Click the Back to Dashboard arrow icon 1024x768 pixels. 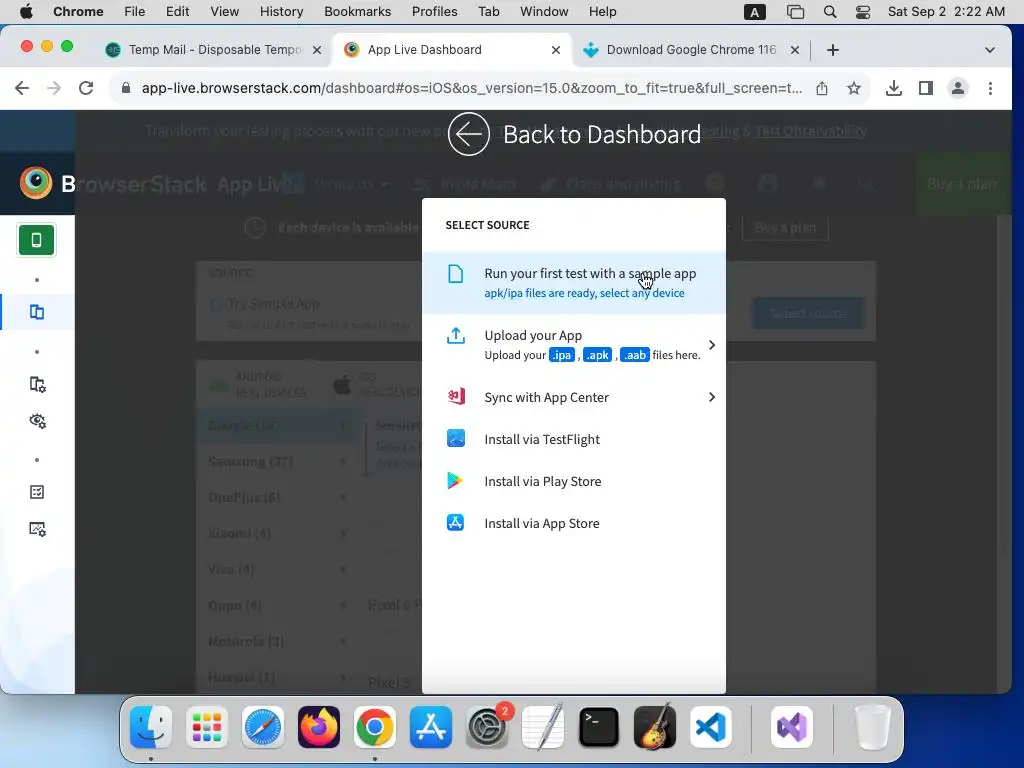click(468, 134)
